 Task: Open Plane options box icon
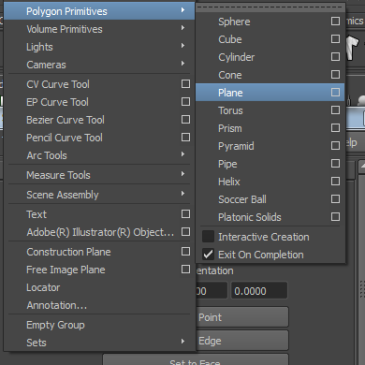335,92
